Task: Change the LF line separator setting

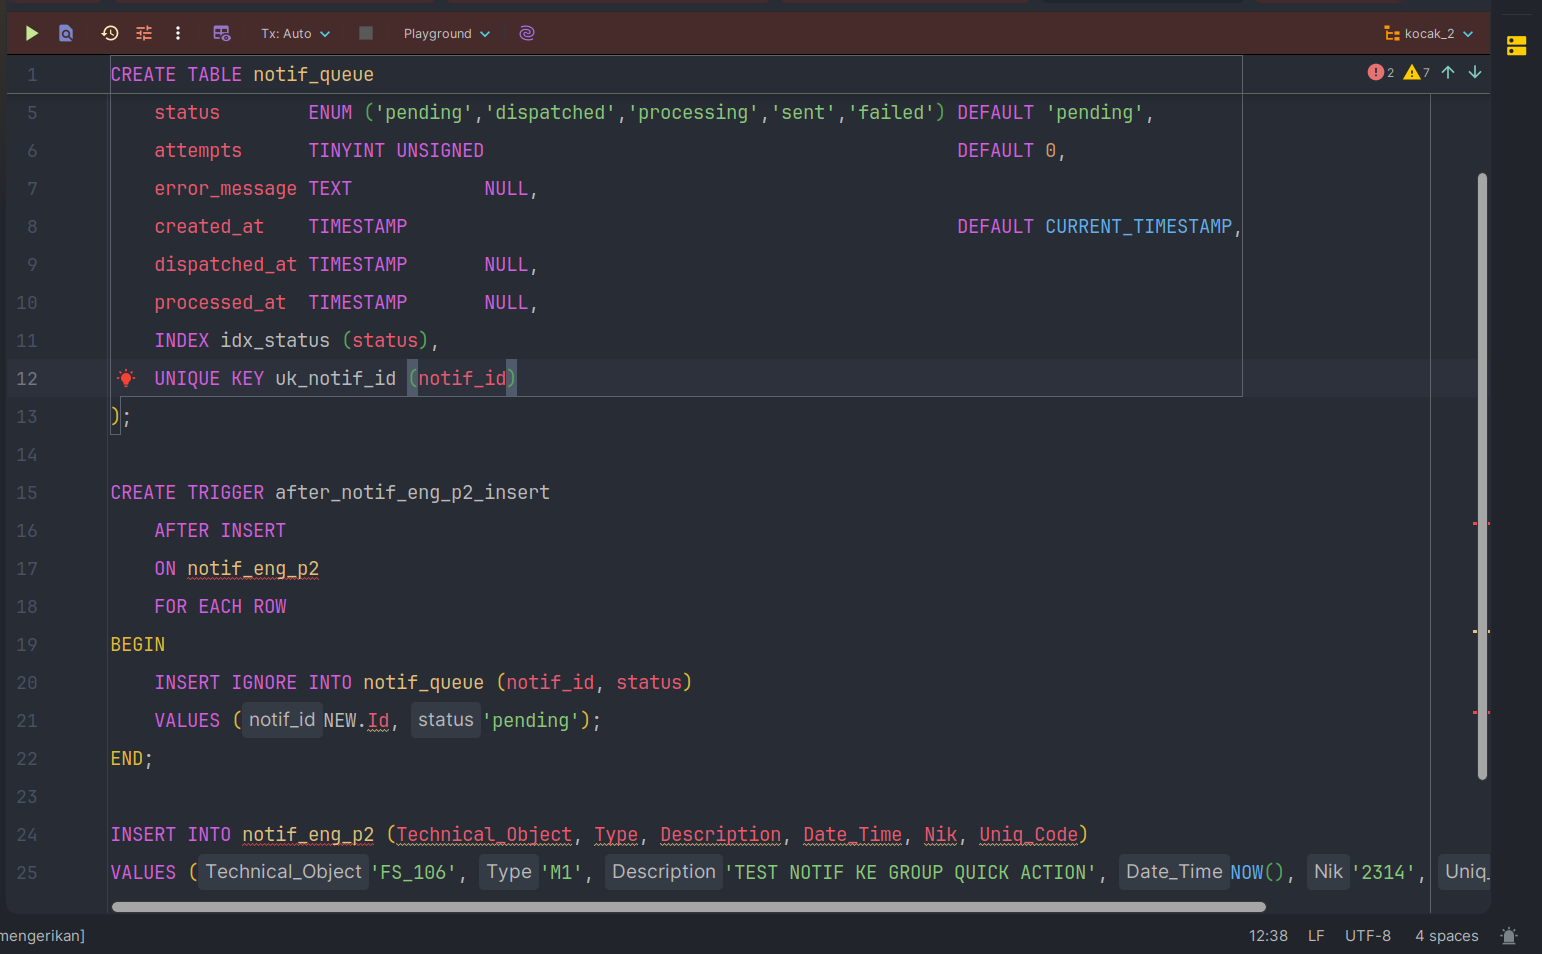Action: click(1316, 936)
